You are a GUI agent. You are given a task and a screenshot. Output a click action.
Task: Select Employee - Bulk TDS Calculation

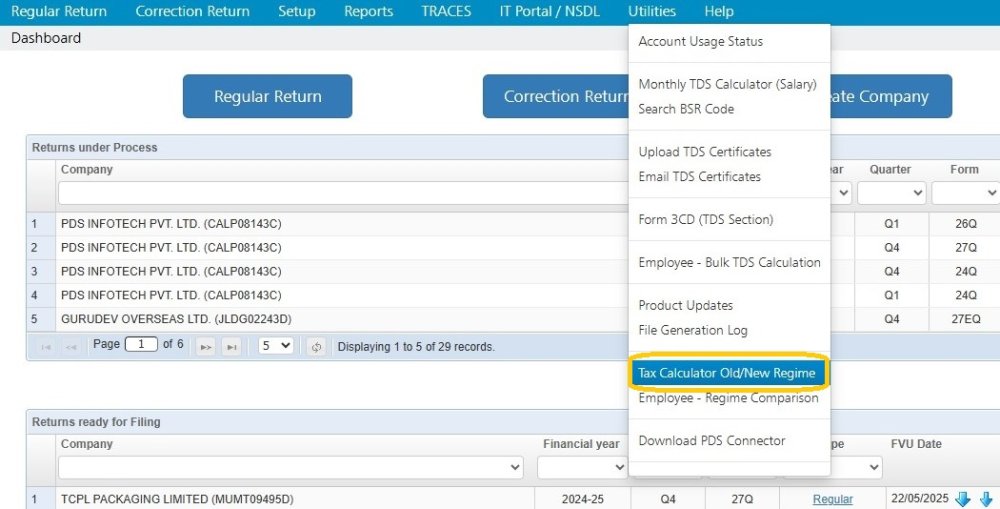pyautogui.click(x=729, y=262)
